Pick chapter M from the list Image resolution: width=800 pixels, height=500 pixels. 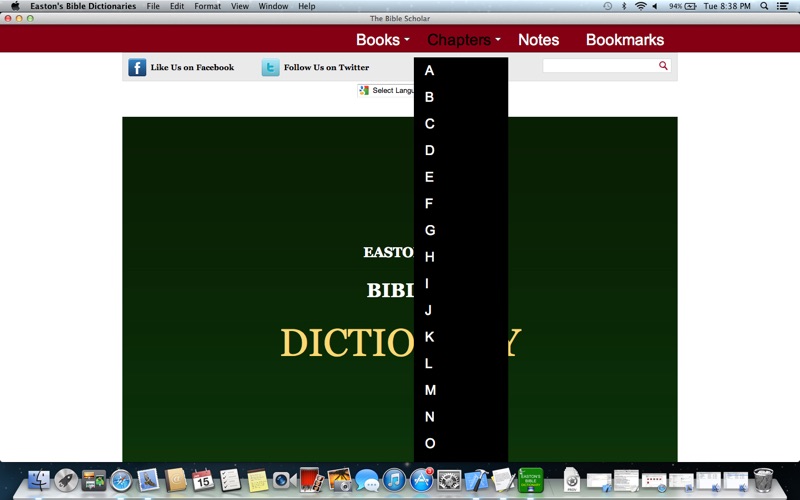click(x=461, y=390)
